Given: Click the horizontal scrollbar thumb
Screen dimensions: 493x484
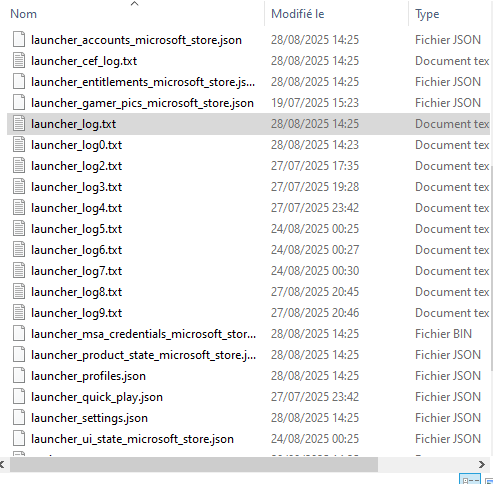Looking at the screenshot, I should point(194,464).
